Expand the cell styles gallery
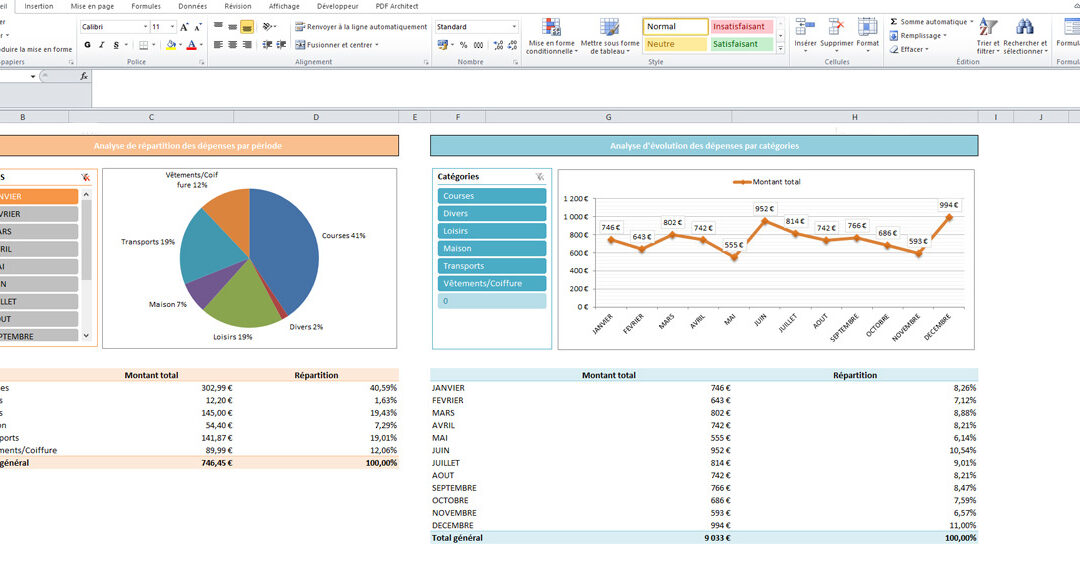The image size is (1080, 563). (780, 49)
